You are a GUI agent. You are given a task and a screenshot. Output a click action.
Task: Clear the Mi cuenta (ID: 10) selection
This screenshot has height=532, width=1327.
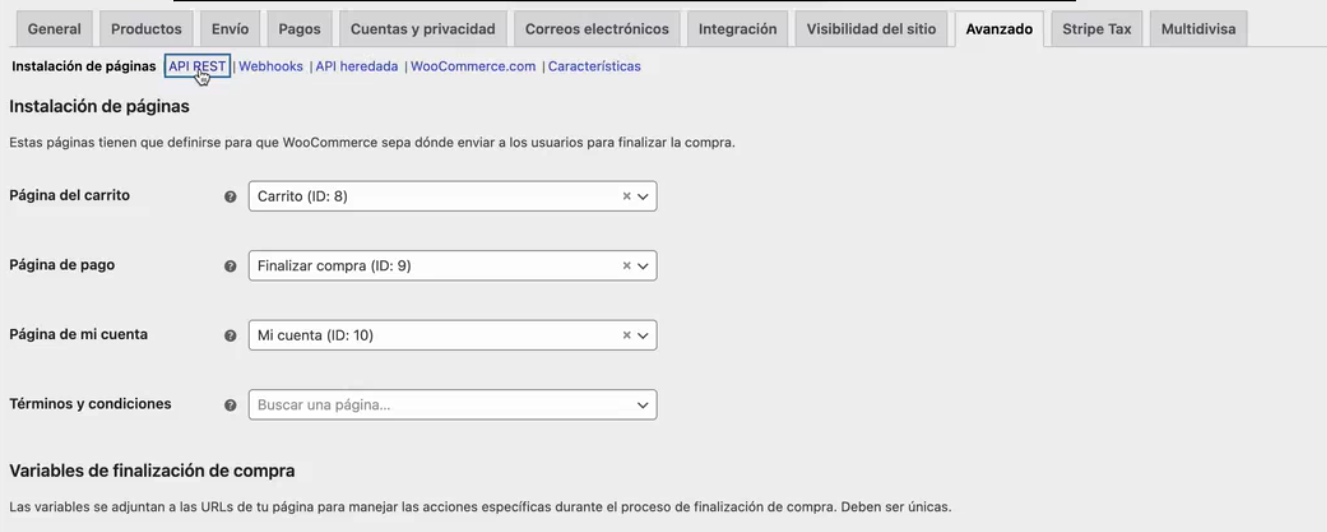(627, 336)
